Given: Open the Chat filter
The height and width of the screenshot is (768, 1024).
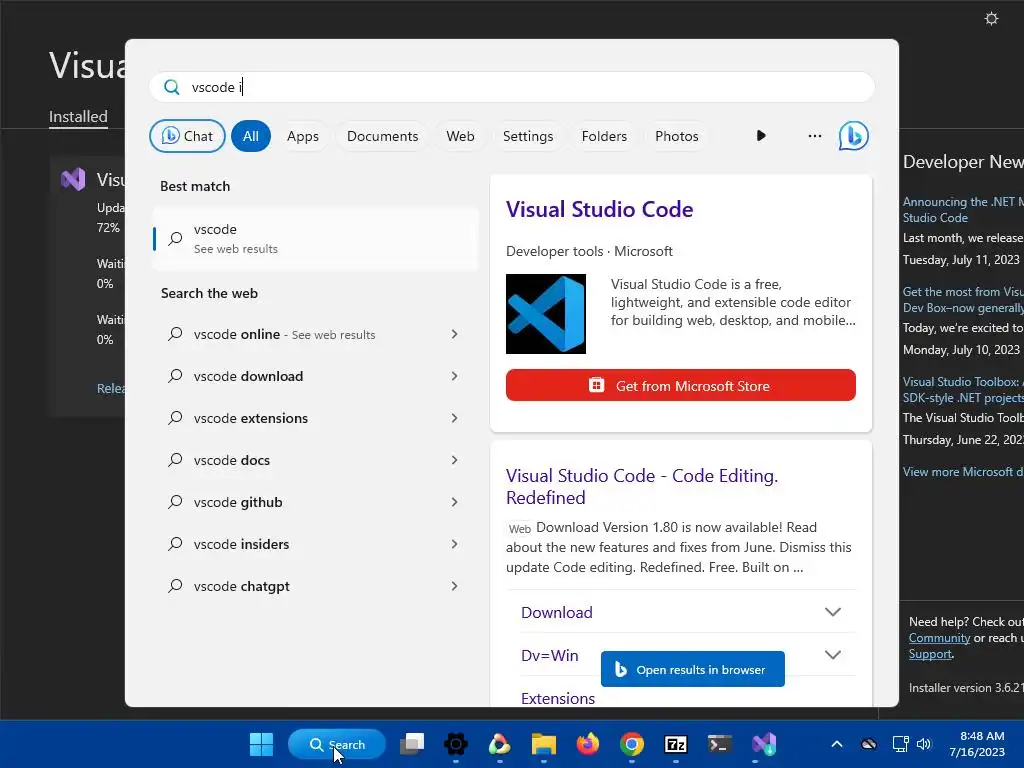Looking at the screenshot, I should [x=187, y=136].
